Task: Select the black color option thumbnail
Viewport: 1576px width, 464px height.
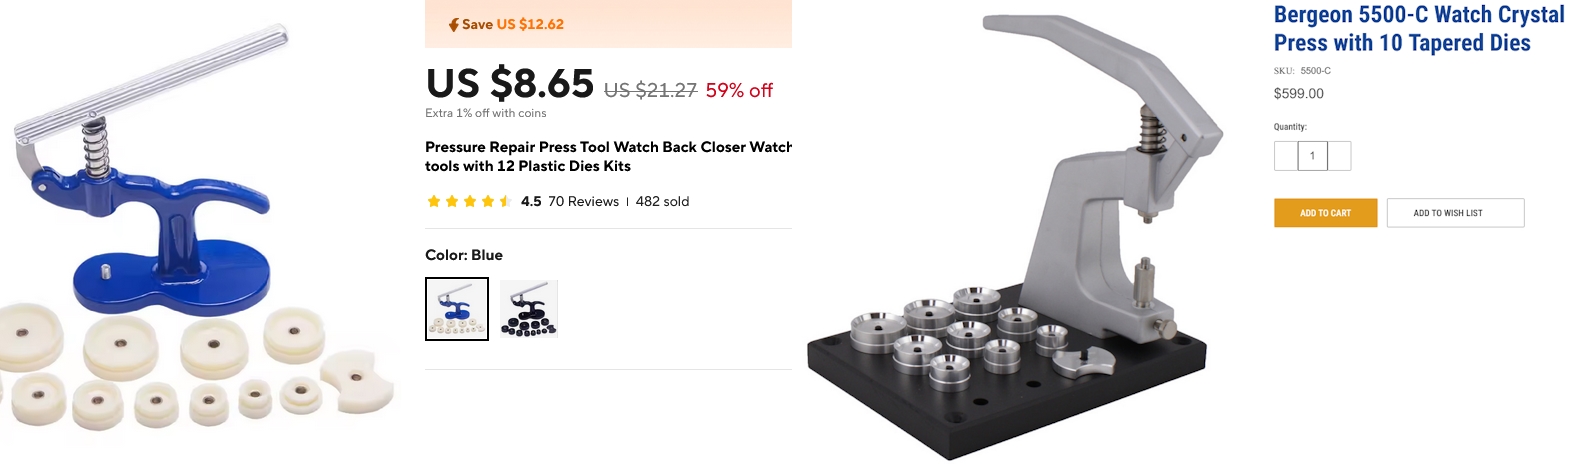Action: [529, 309]
